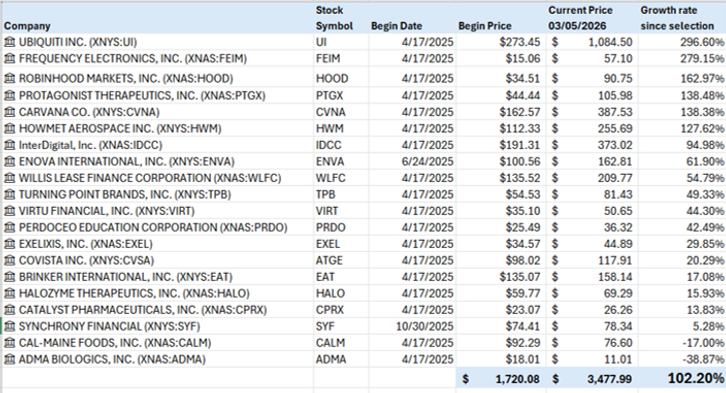Select the 296.60% growth rate cell

(x=682, y=42)
